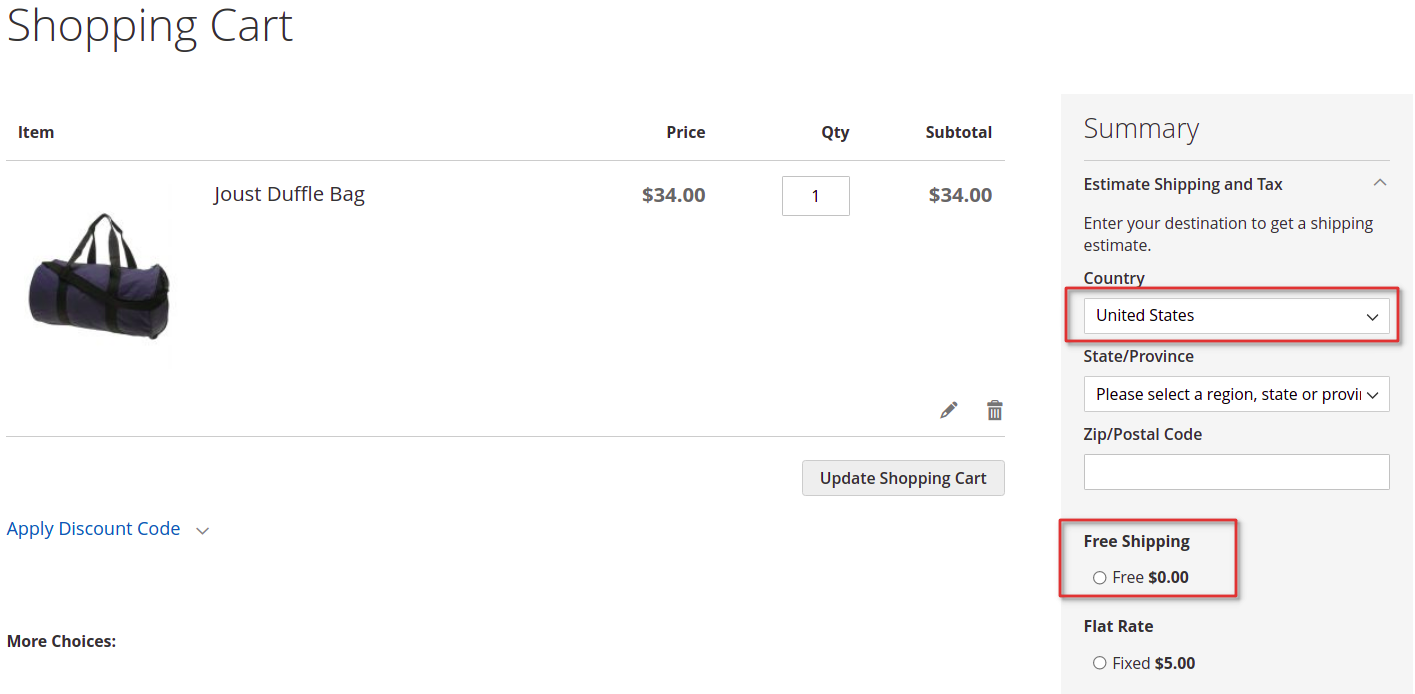This screenshot has height=694, width=1415.
Task: Click inside the Zip/Postal Code field
Action: click(x=1237, y=472)
